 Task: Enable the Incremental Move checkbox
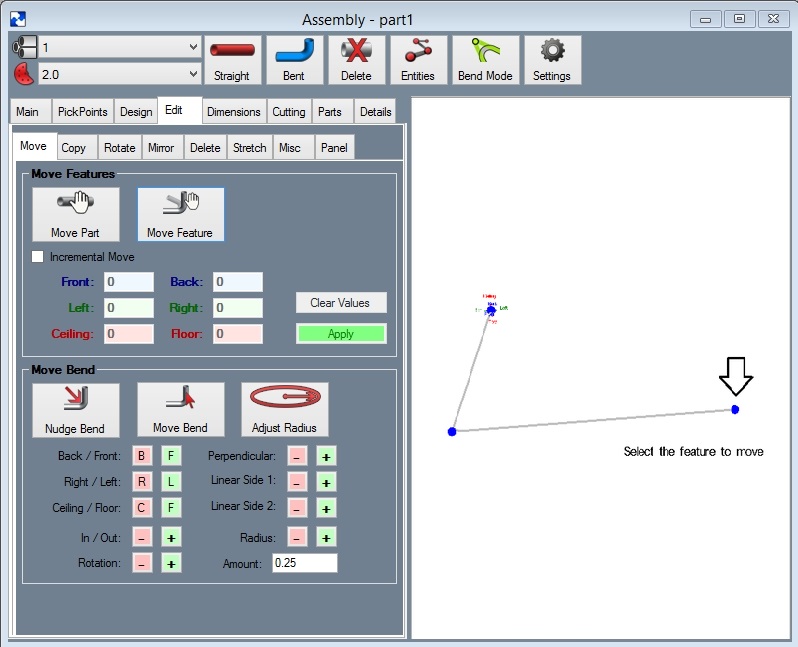(x=38, y=257)
